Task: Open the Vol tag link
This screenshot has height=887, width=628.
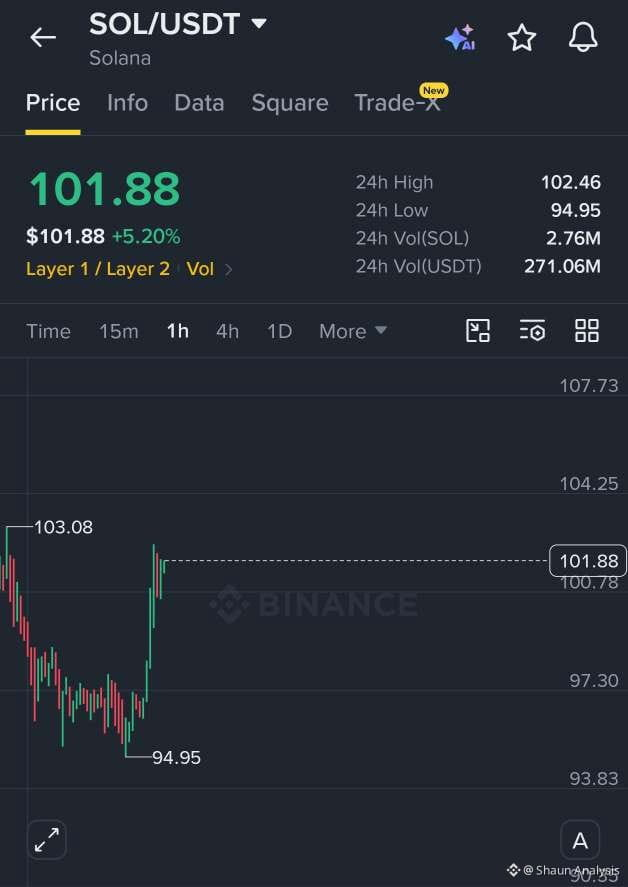Action: 200,269
